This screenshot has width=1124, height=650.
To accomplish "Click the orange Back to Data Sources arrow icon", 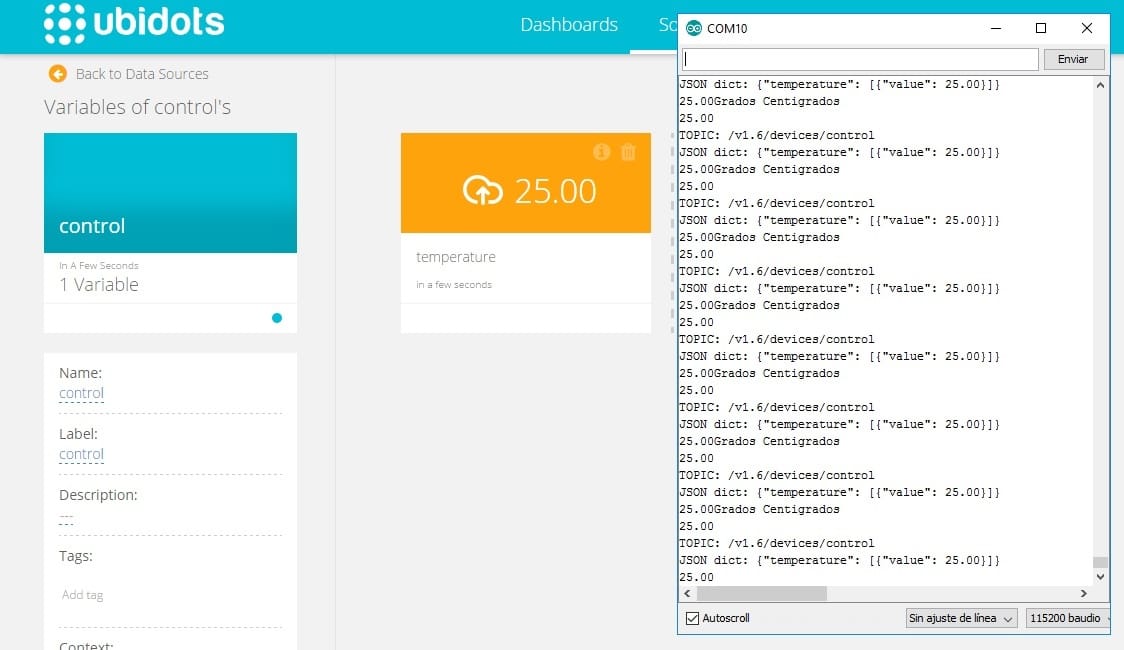I will pyautogui.click(x=57, y=74).
